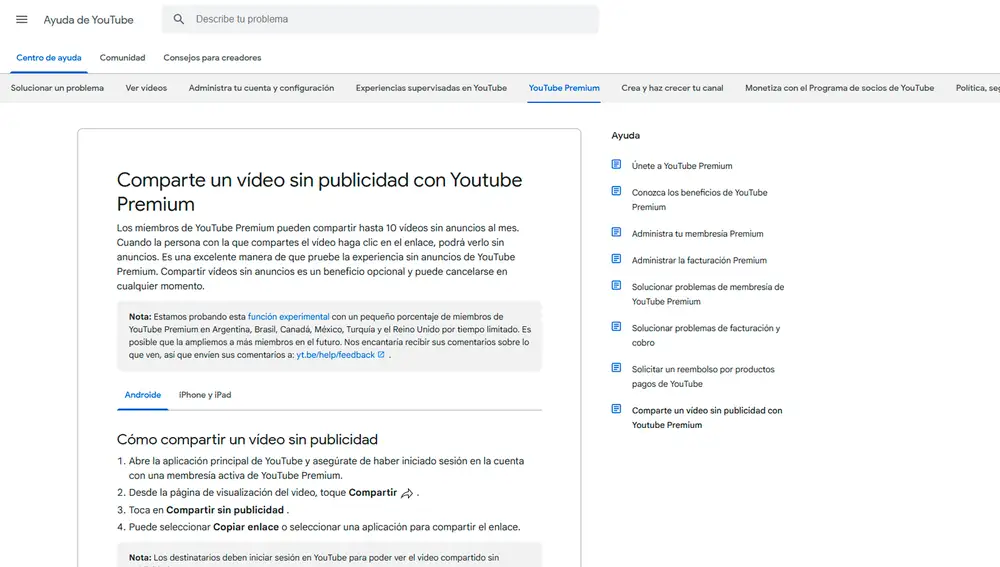Select the Centro de ayuda tab

pyautogui.click(x=49, y=57)
